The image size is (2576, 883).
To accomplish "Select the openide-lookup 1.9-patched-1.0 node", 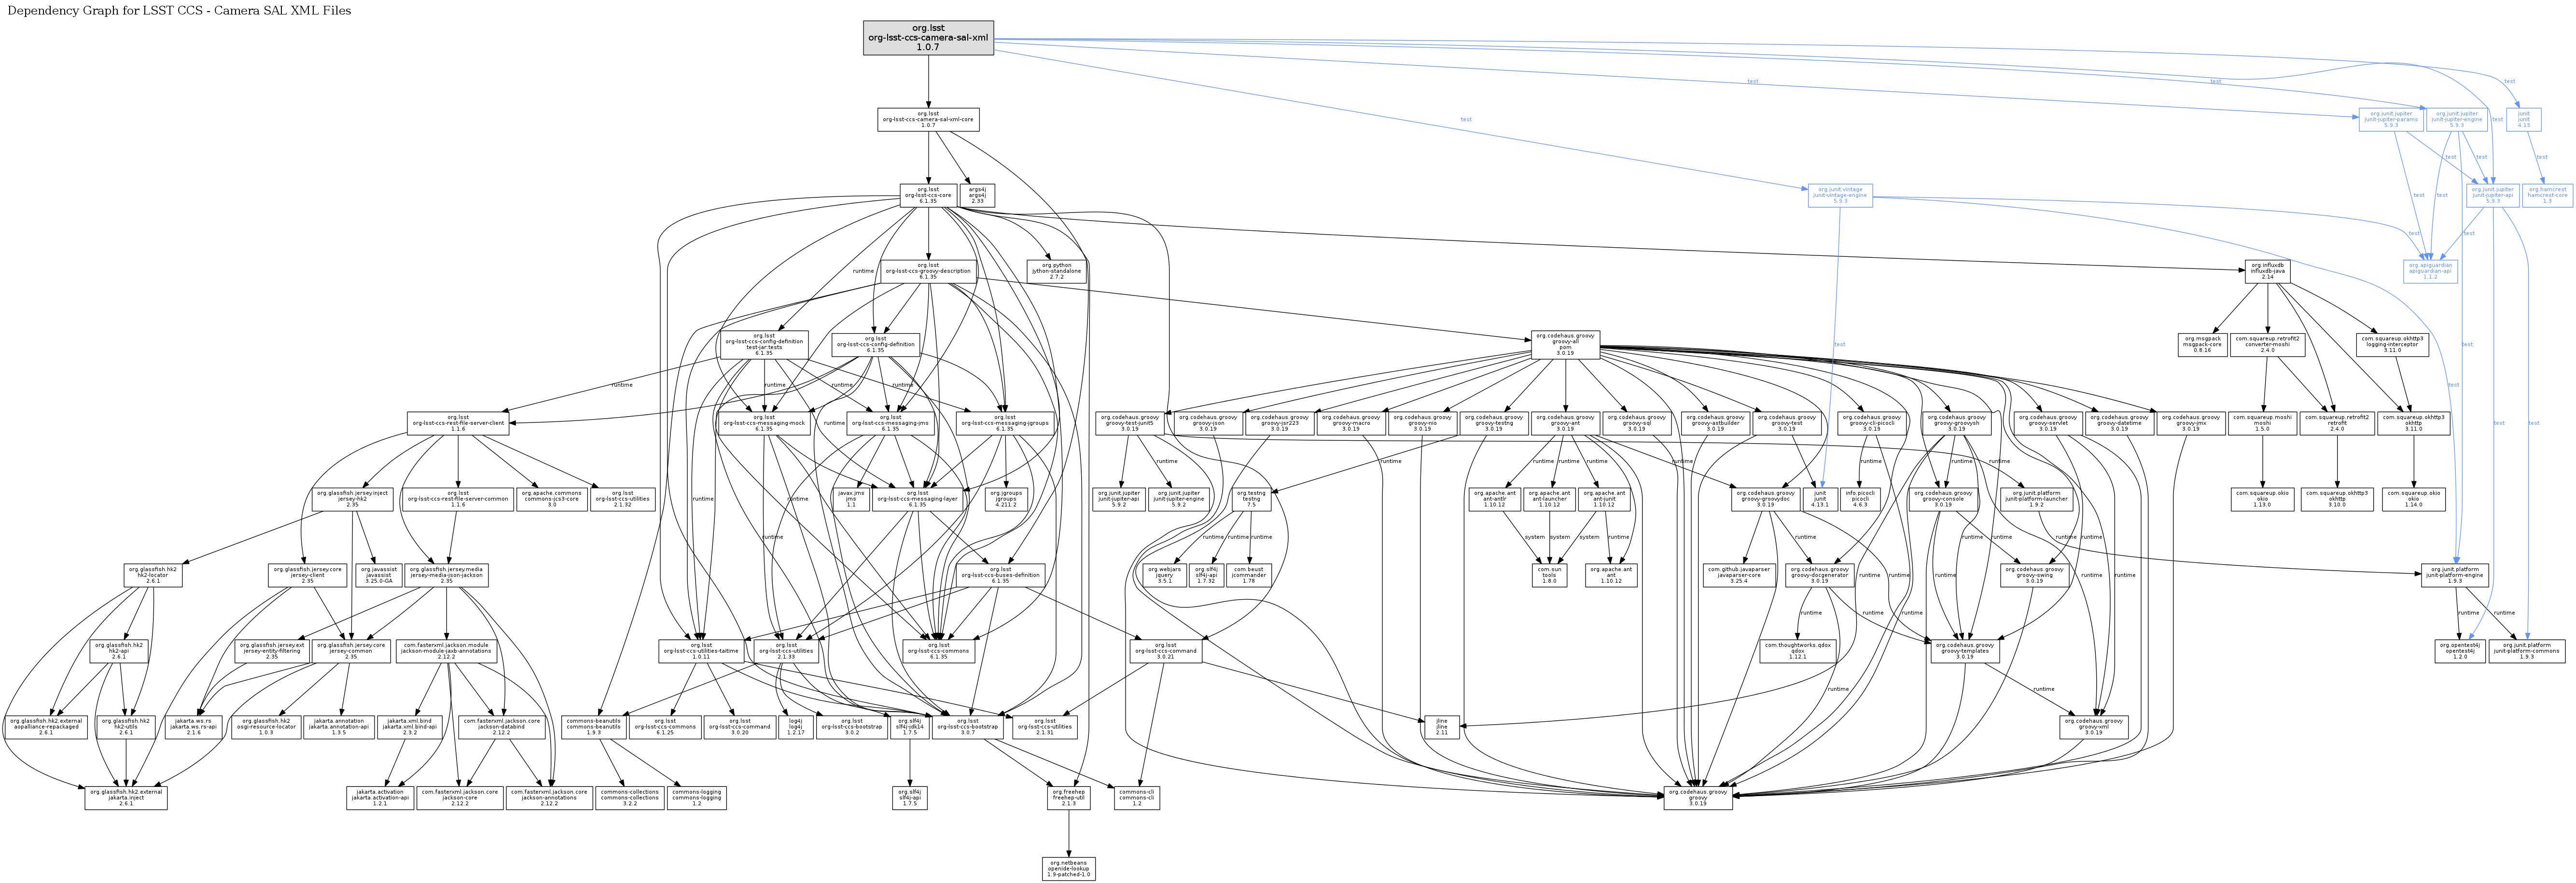I will point(1070,868).
